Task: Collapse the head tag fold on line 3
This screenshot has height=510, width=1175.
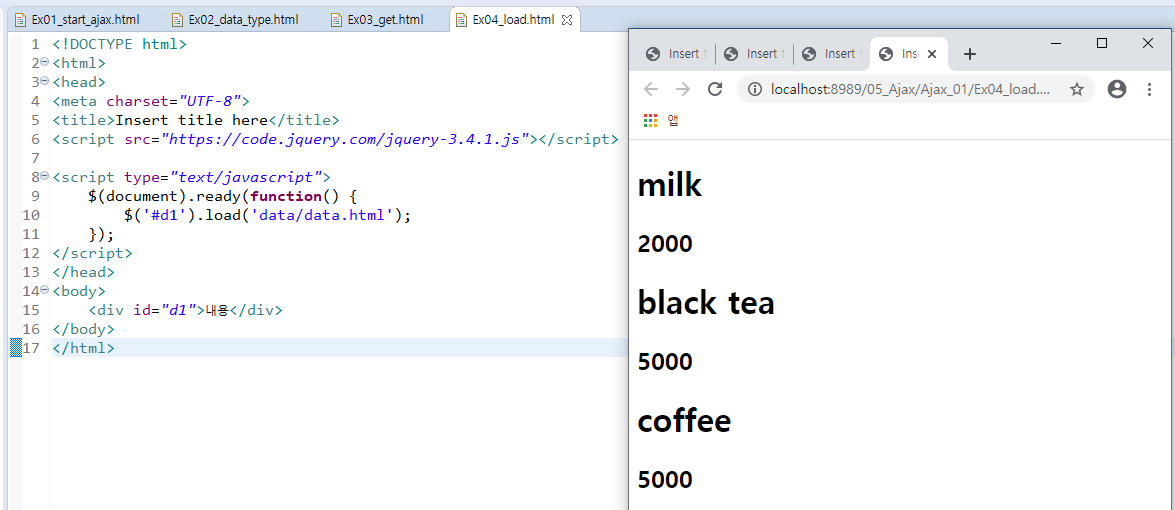Action: click(44, 81)
